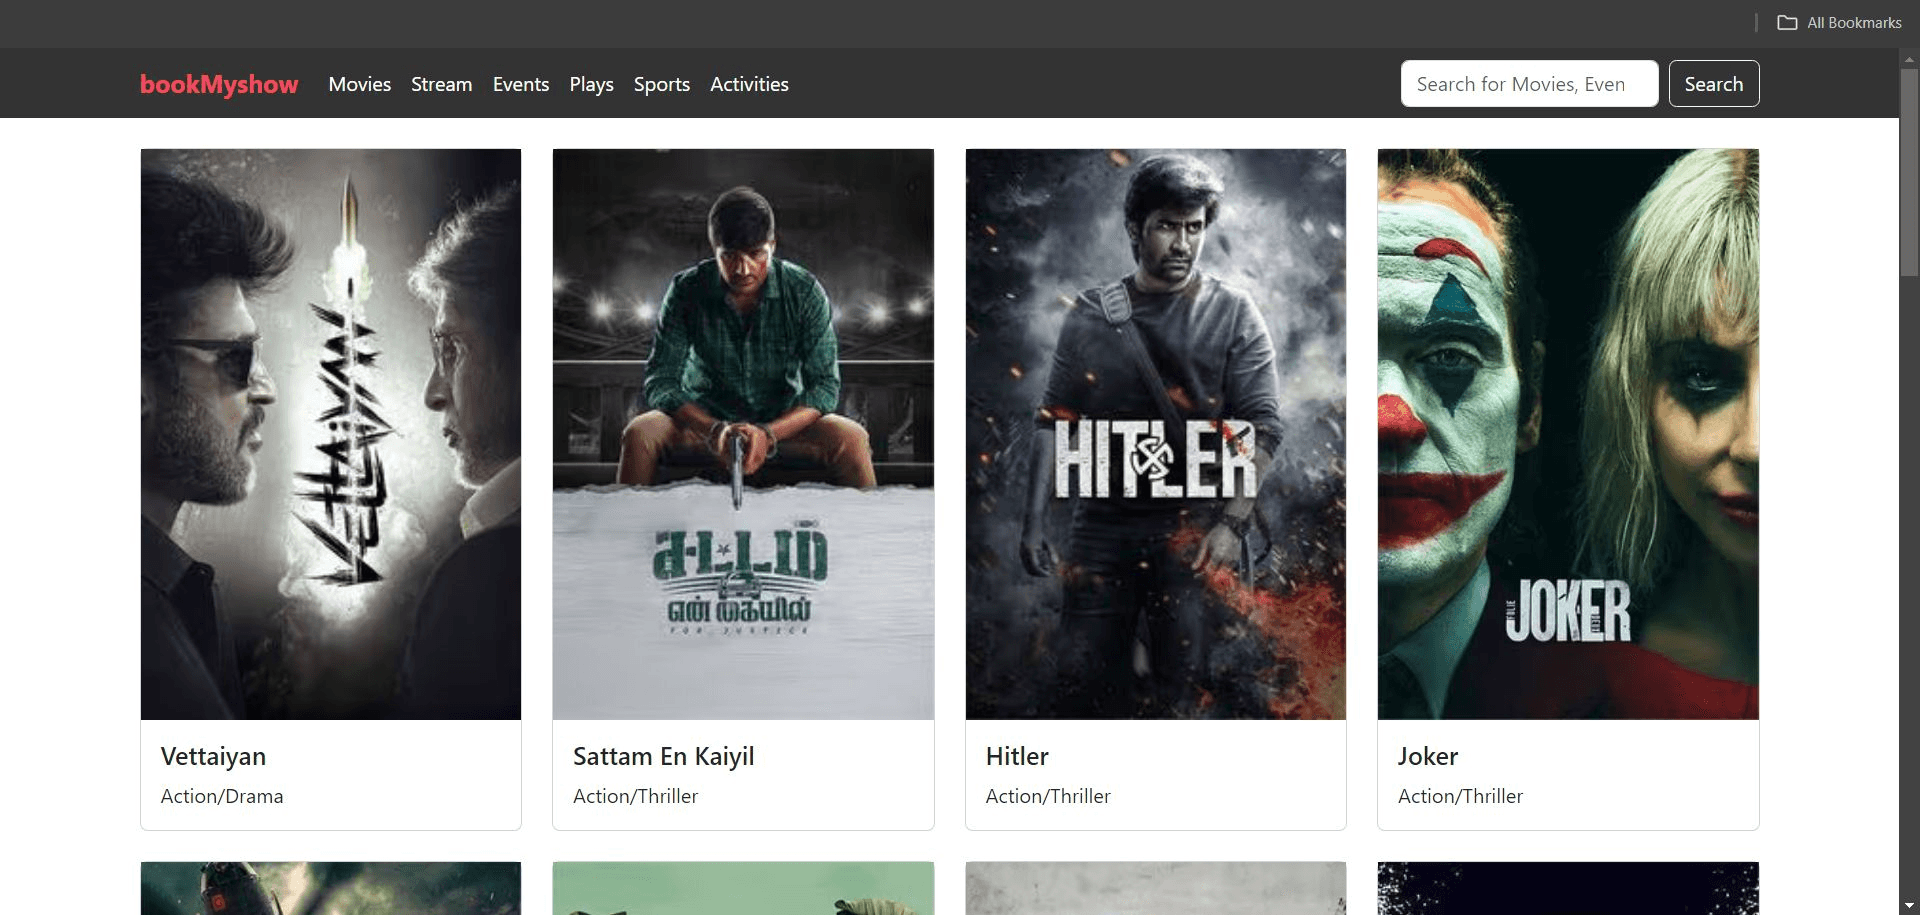This screenshot has height=915, width=1920.
Task: Open Sports in the navbar
Action: click(x=662, y=84)
